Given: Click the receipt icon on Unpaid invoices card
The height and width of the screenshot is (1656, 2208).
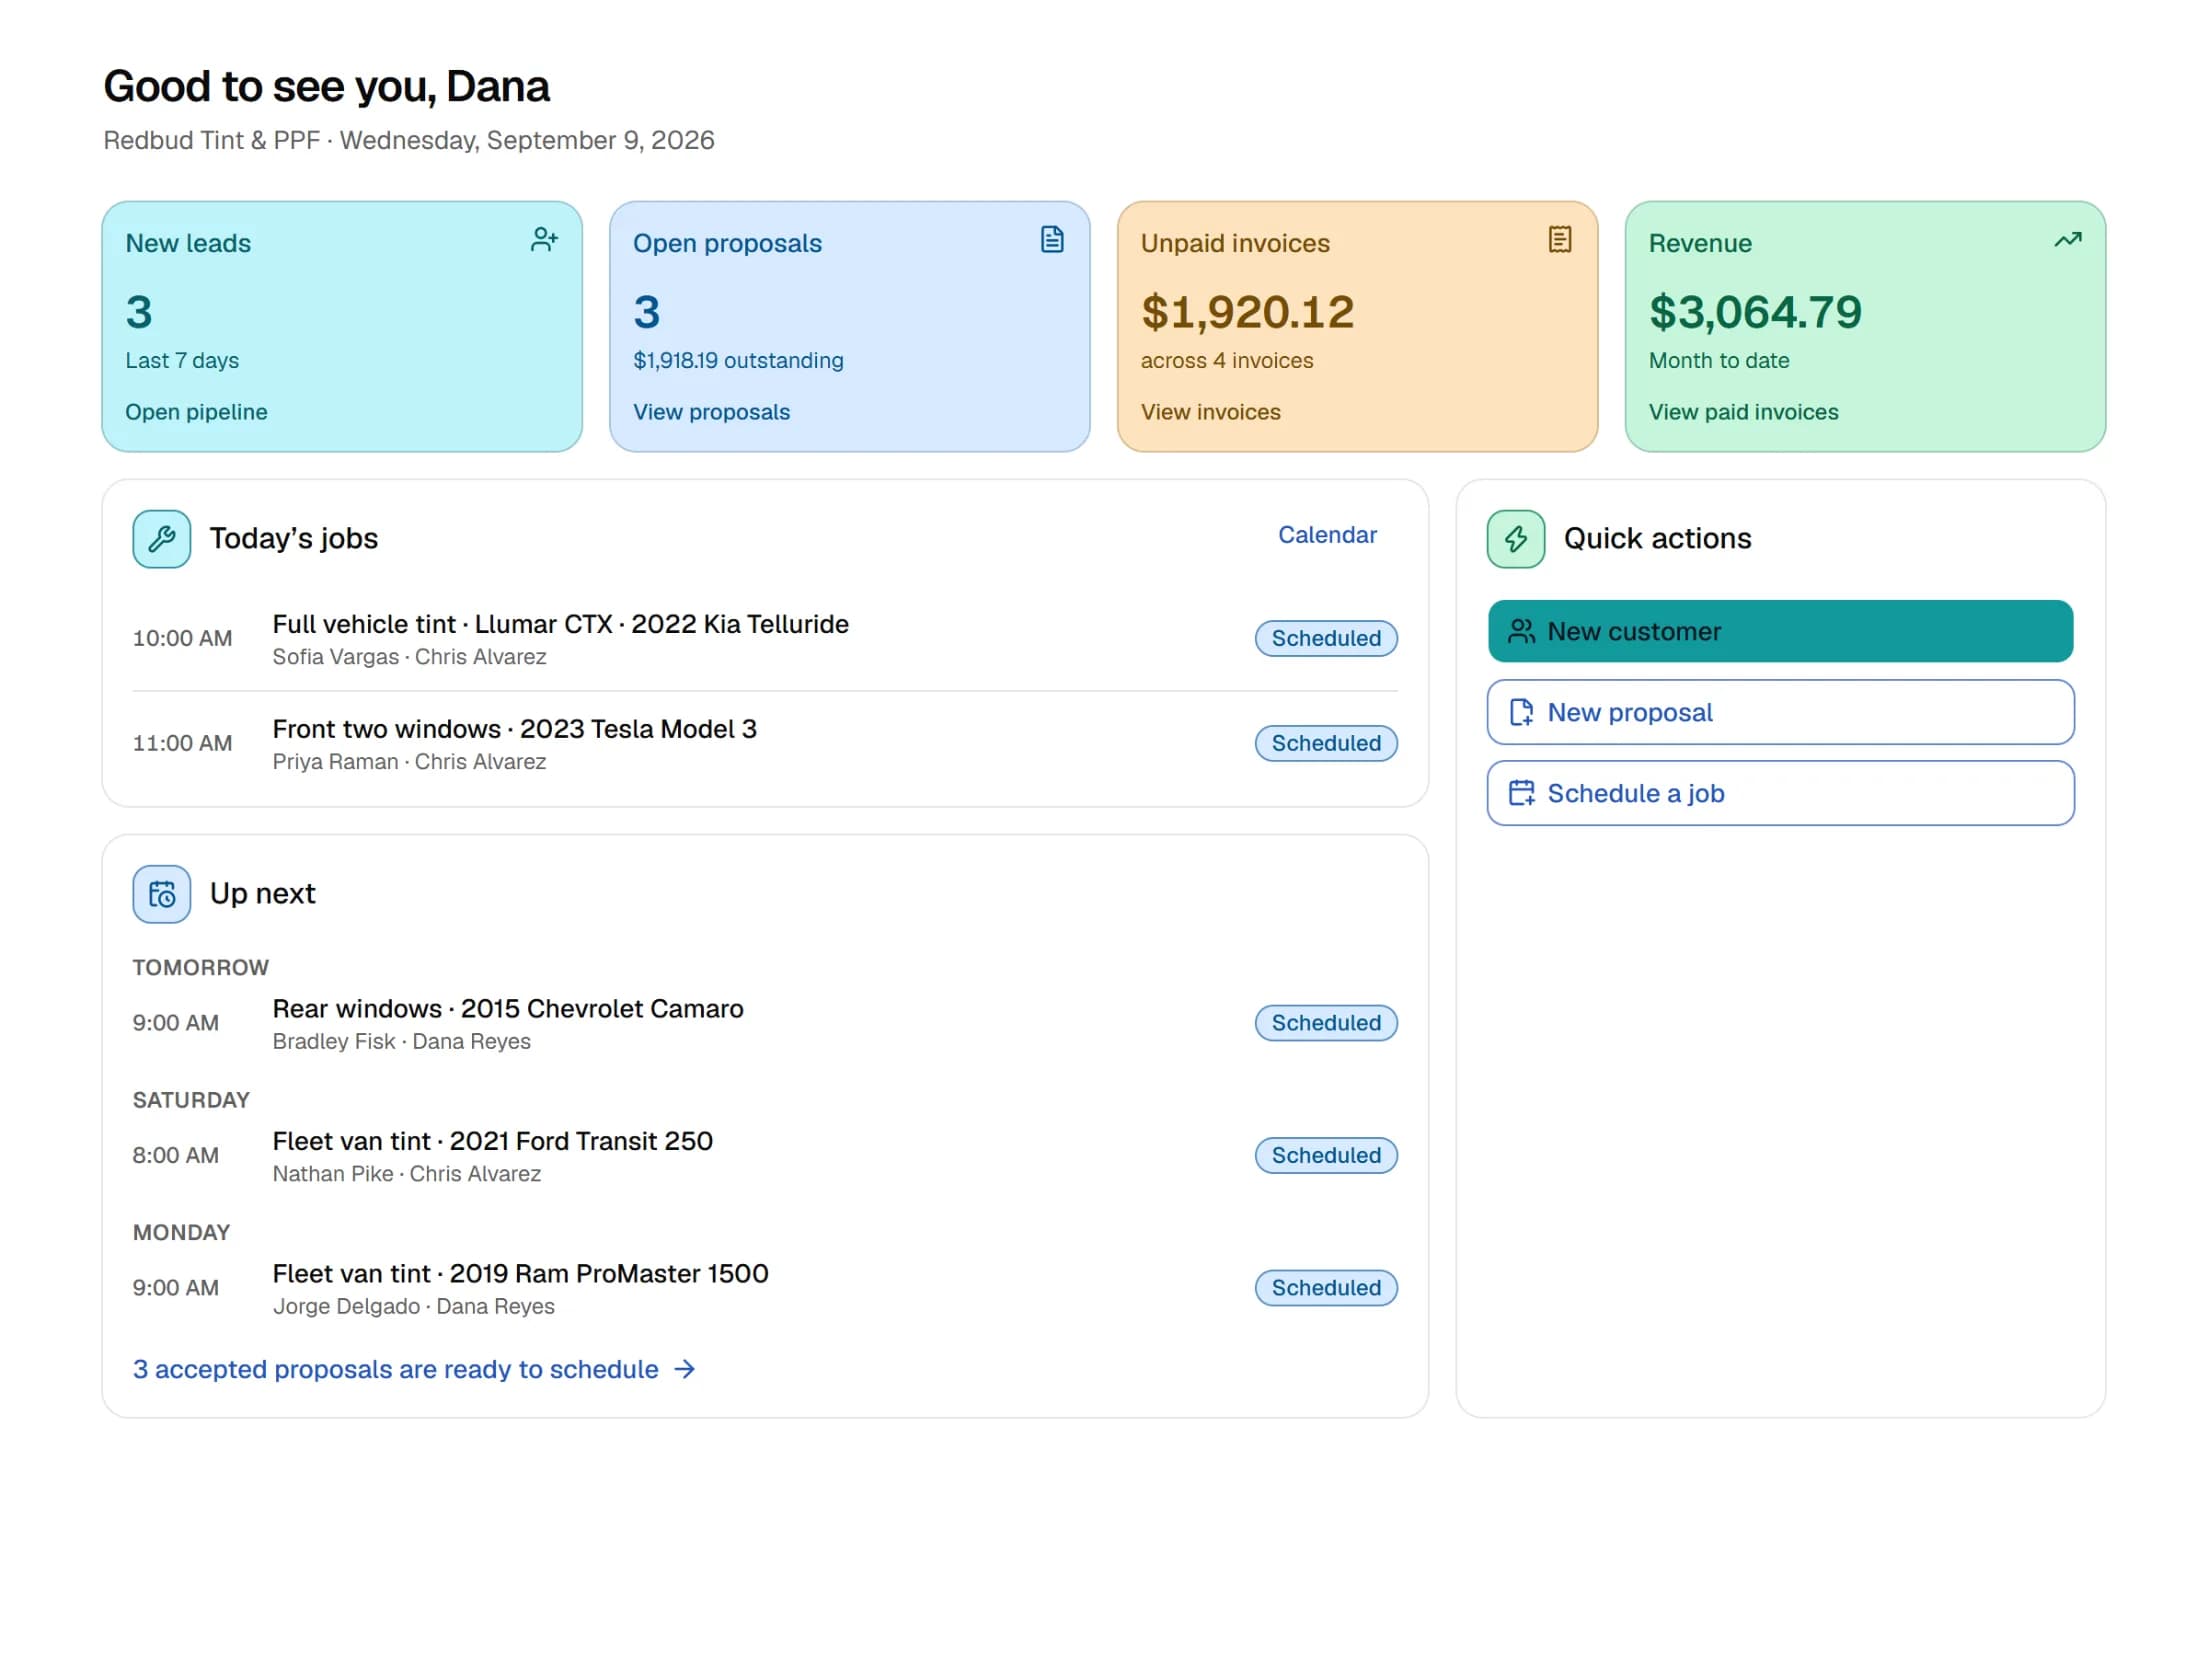Looking at the screenshot, I should 1559,240.
